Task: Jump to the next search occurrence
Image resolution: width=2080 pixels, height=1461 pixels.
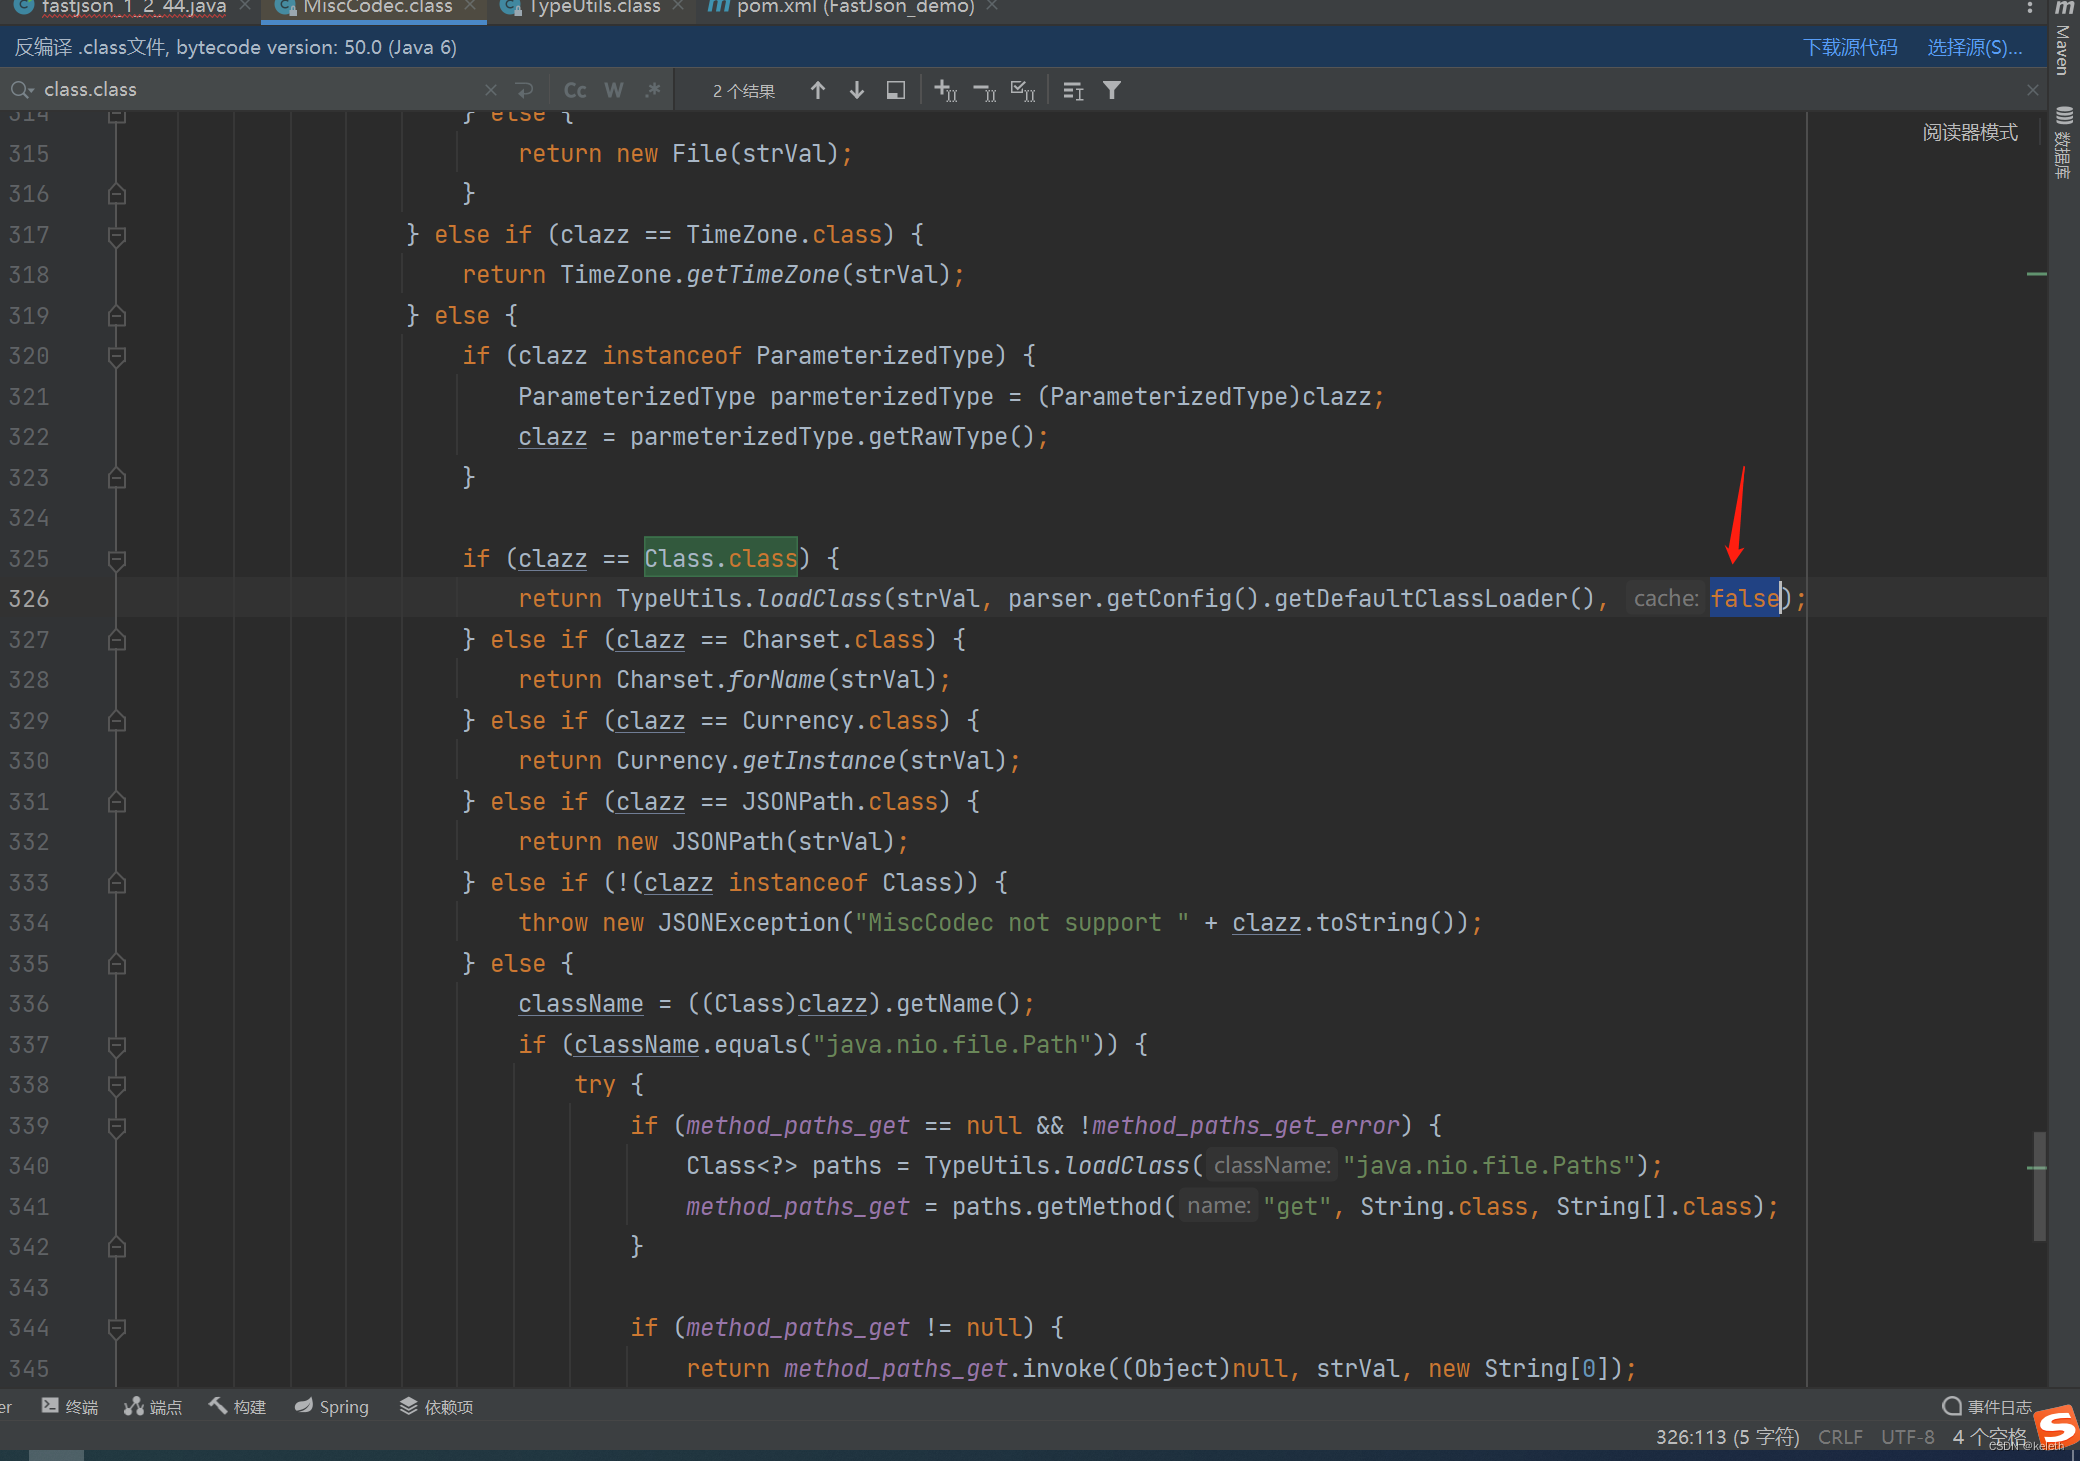Action: point(857,90)
